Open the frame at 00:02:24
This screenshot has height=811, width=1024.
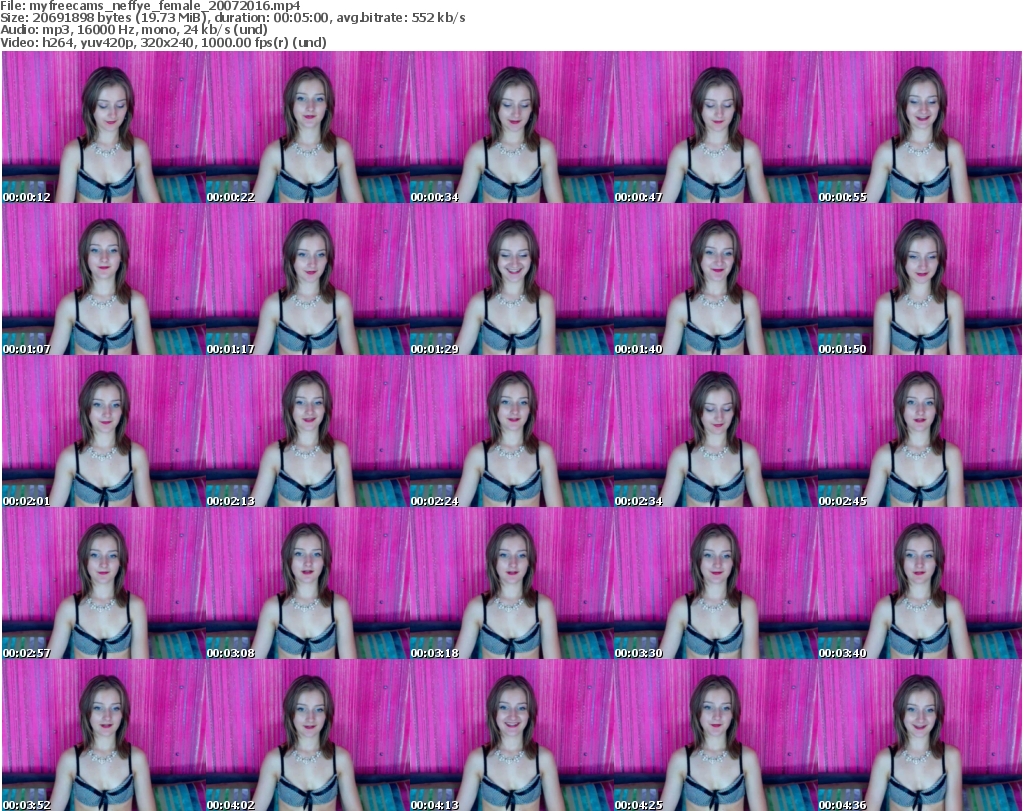pos(511,432)
